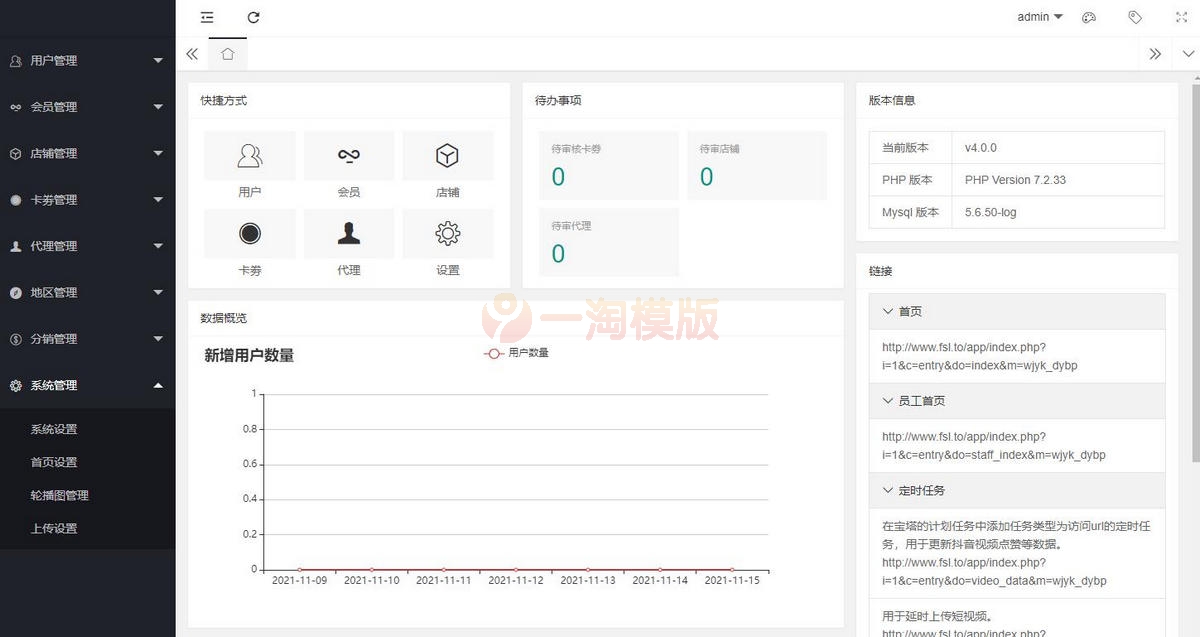The height and width of the screenshot is (637, 1200).
Task: Click the filter/menu icon in toolbar
Action: coord(207,17)
